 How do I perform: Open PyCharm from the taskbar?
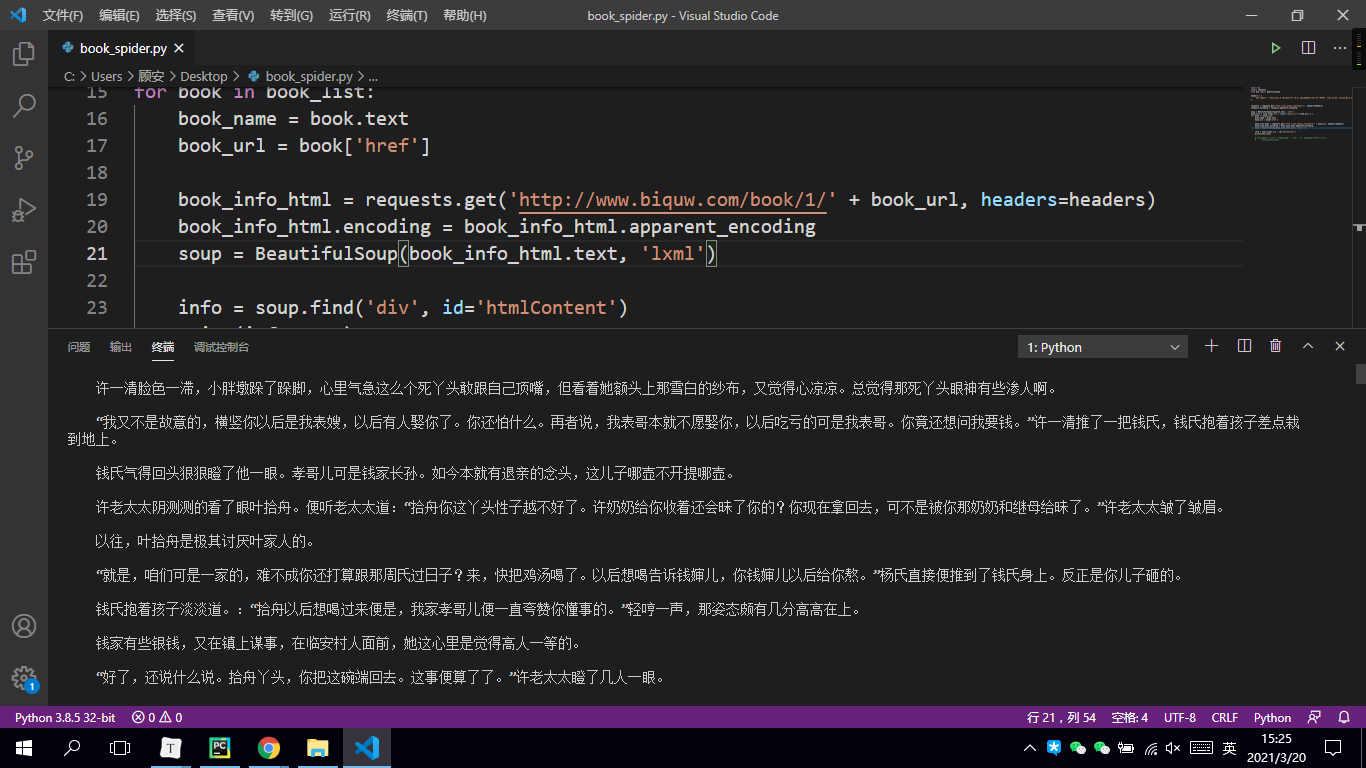pyautogui.click(x=220, y=747)
